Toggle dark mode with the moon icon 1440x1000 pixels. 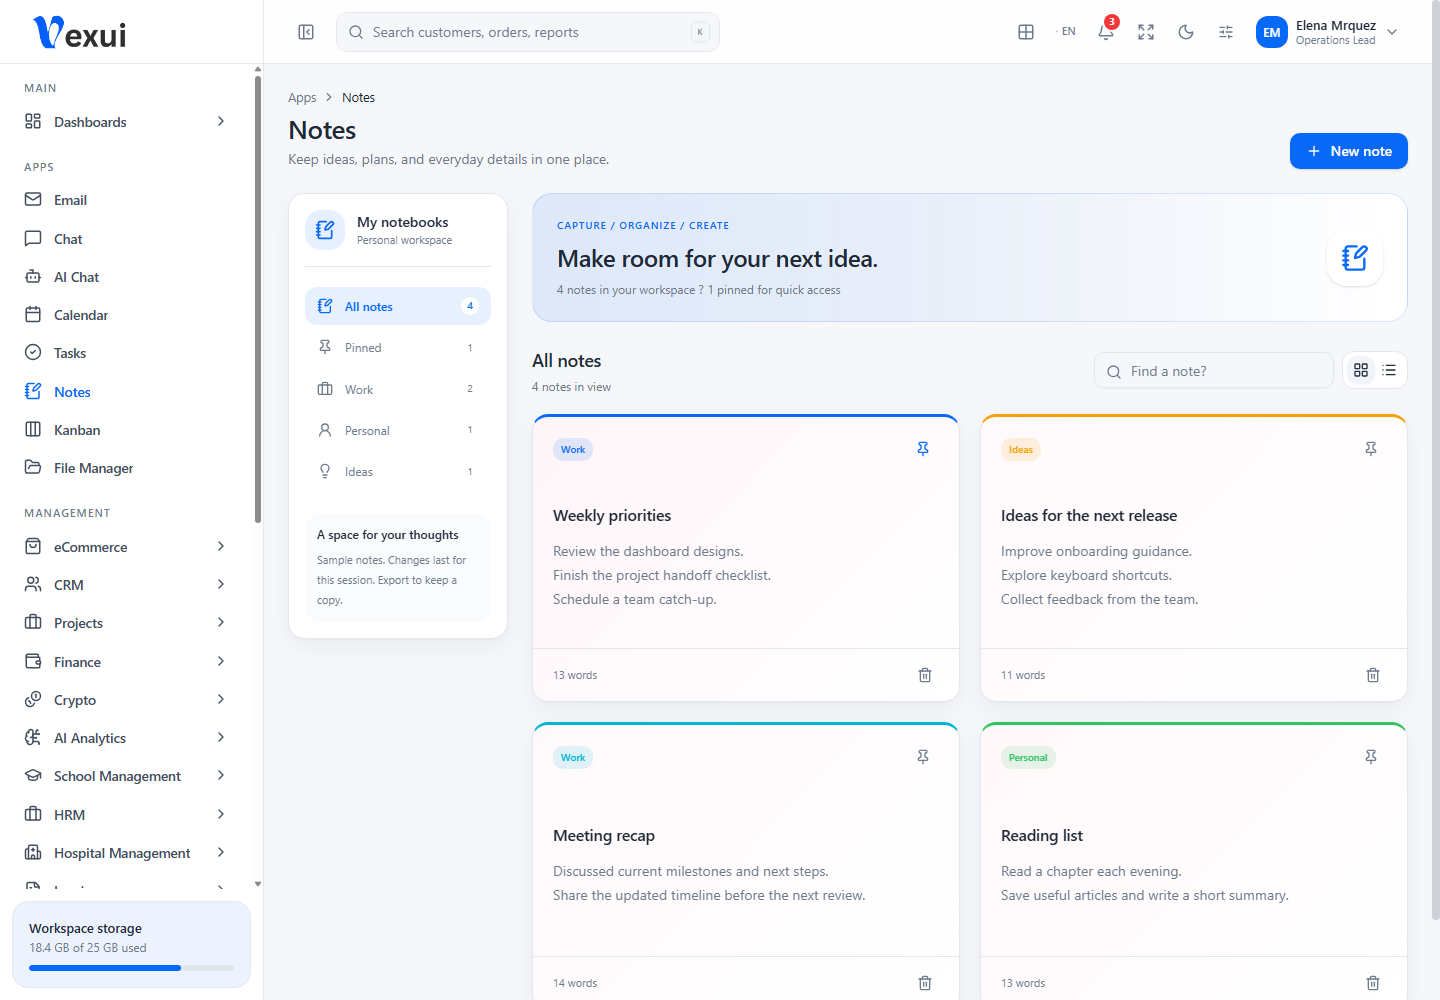[x=1186, y=32]
